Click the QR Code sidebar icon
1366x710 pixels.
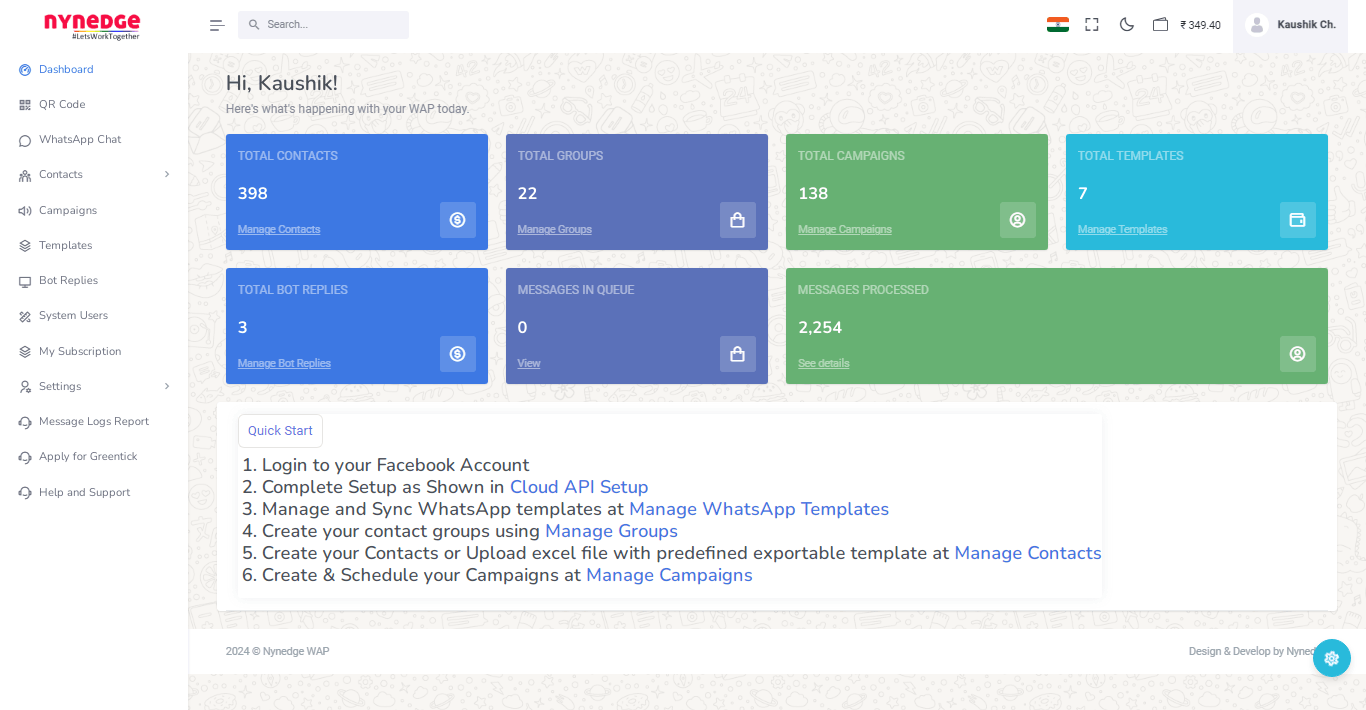25,105
